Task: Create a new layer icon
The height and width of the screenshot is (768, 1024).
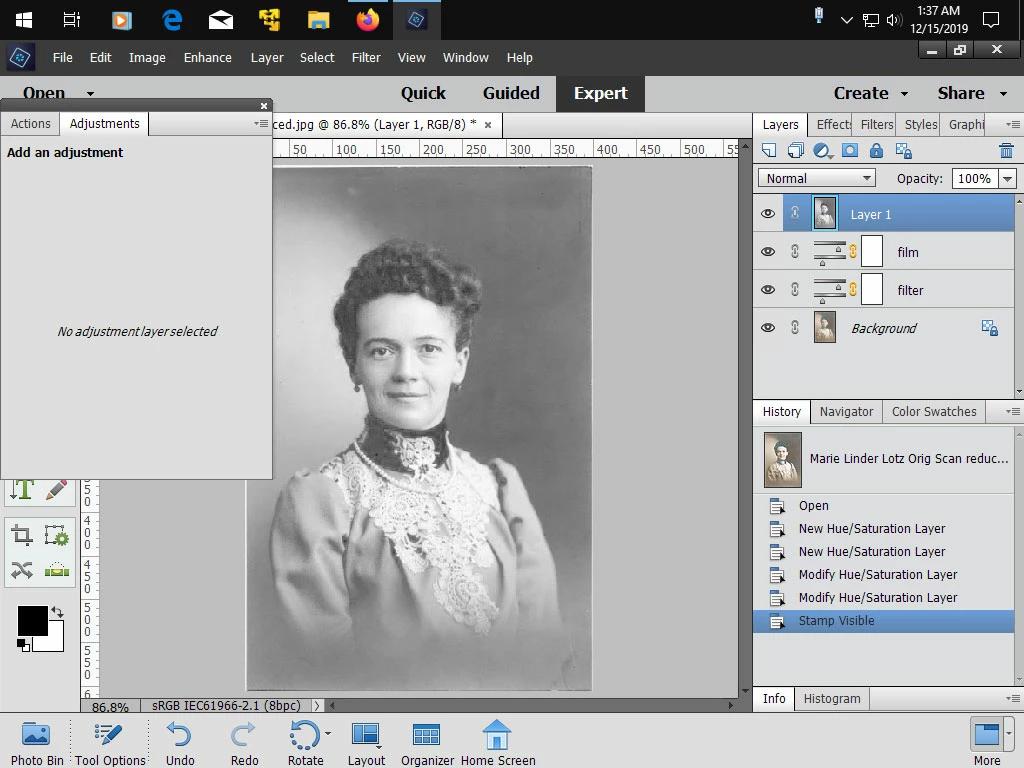Action: pyautogui.click(x=769, y=151)
